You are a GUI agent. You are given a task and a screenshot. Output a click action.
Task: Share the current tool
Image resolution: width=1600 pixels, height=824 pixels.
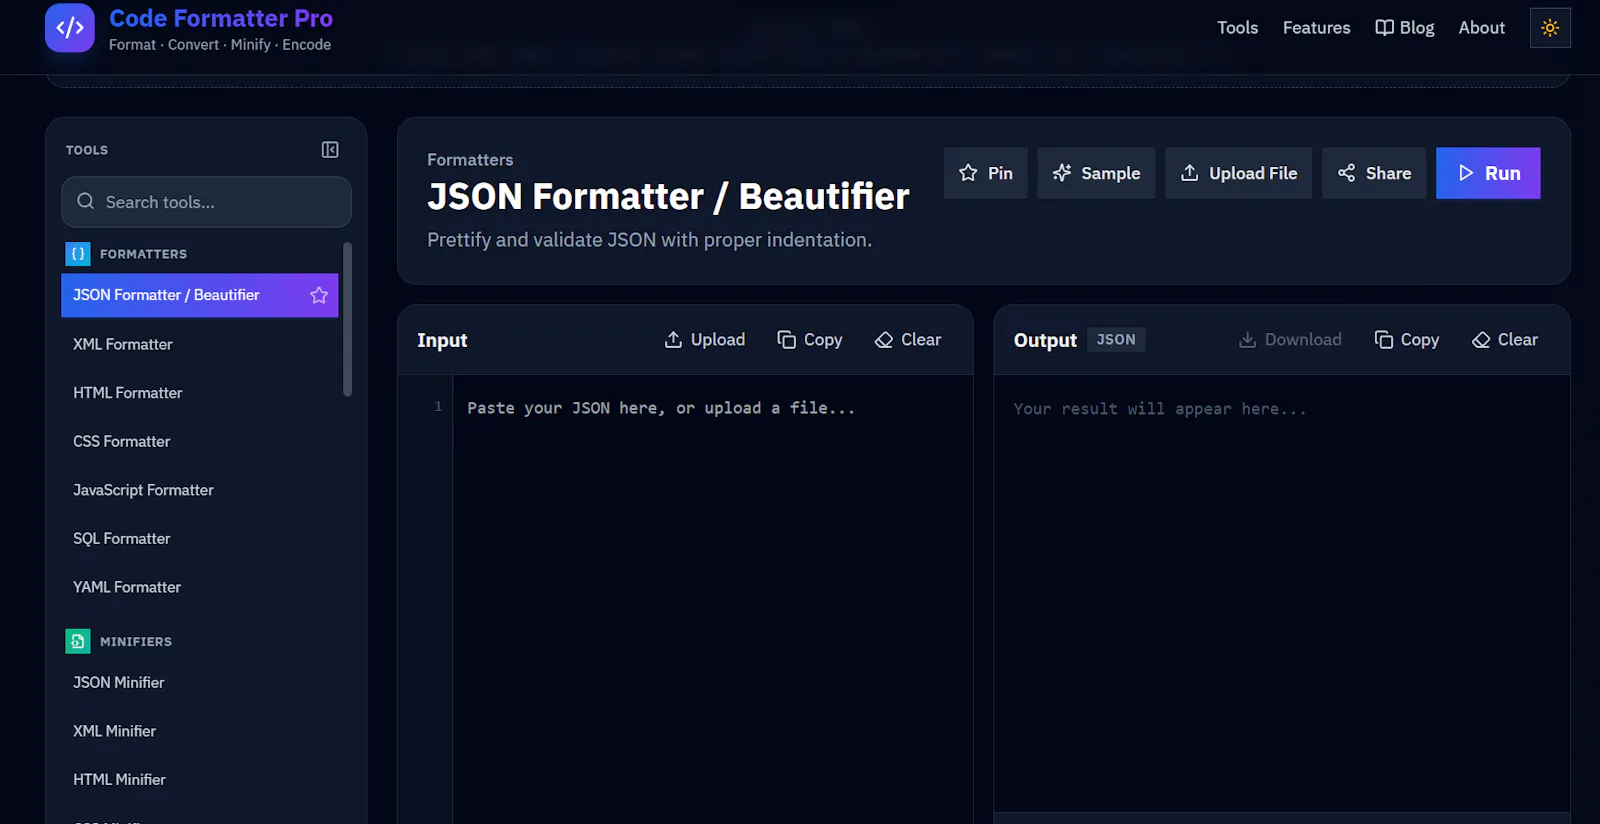pos(1374,173)
